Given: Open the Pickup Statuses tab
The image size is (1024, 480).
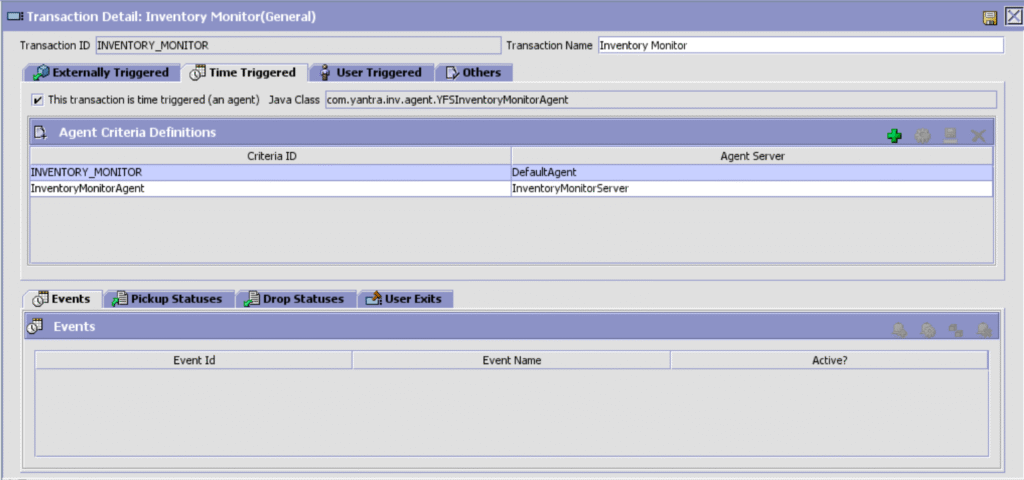Looking at the screenshot, I should pyautogui.click(x=169, y=299).
